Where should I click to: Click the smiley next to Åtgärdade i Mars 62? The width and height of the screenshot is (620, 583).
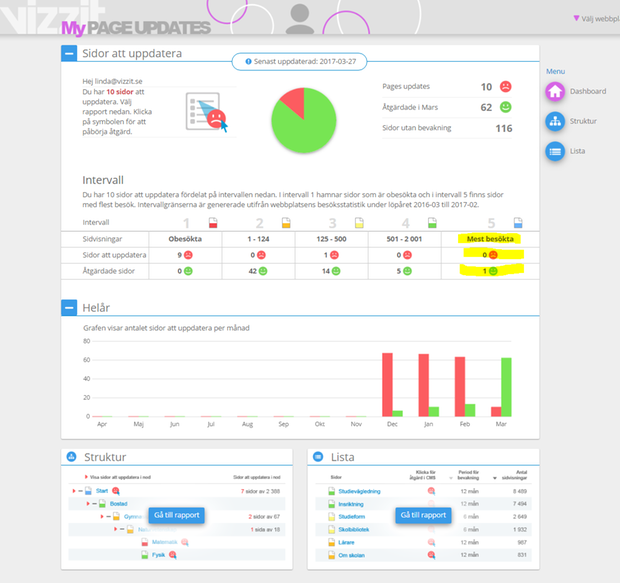[x=505, y=107]
